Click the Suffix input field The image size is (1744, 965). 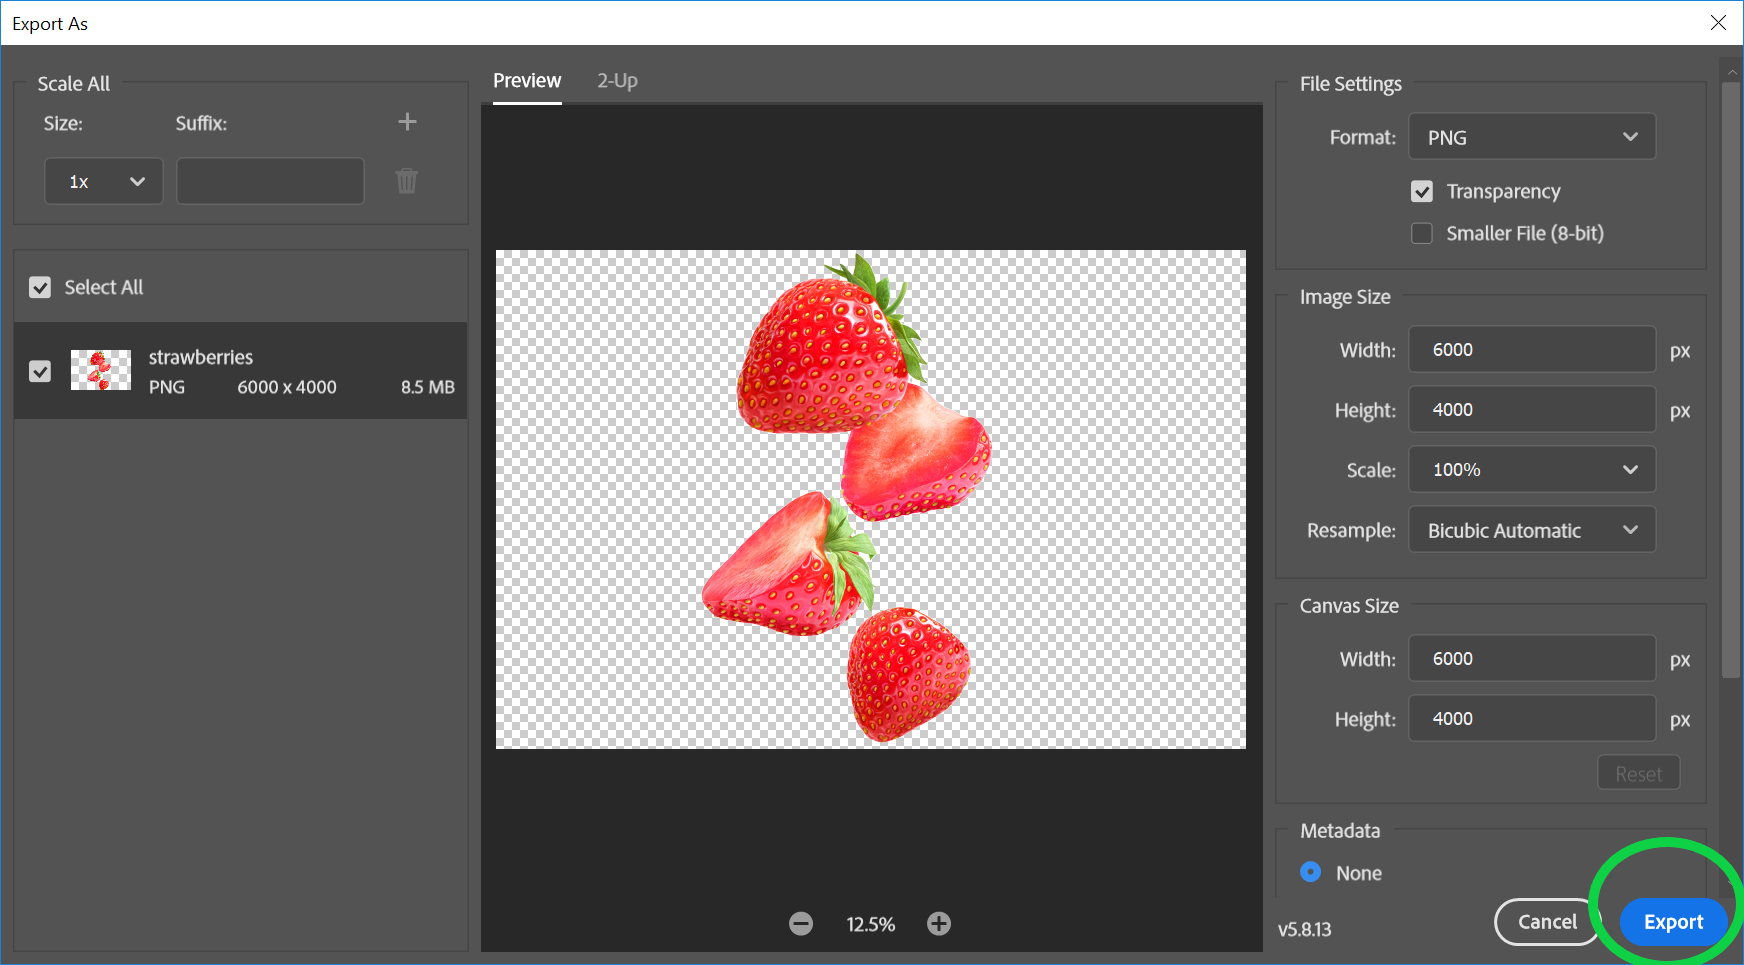click(x=270, y=181)
